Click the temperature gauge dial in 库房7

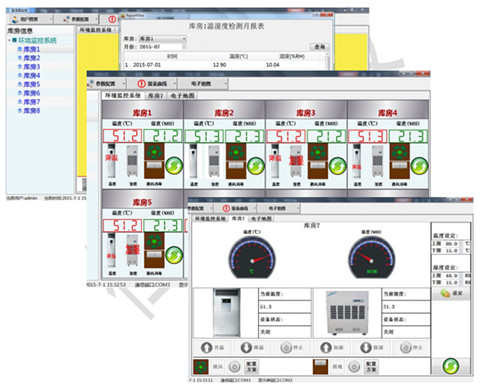click(x=252, y=259)
